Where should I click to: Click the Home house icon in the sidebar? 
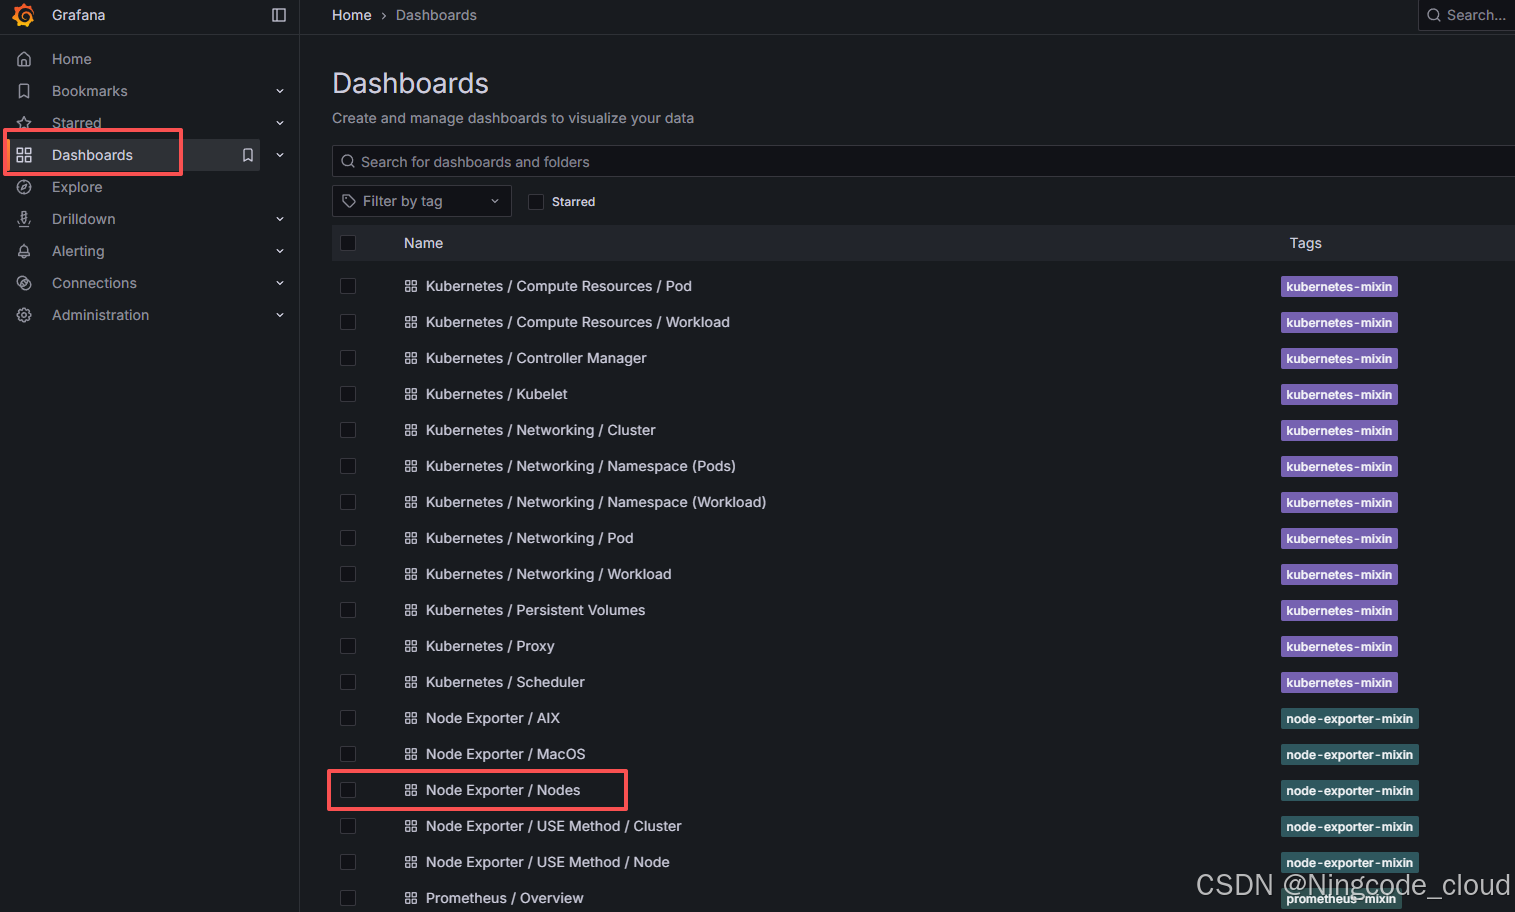coord(24,59)
